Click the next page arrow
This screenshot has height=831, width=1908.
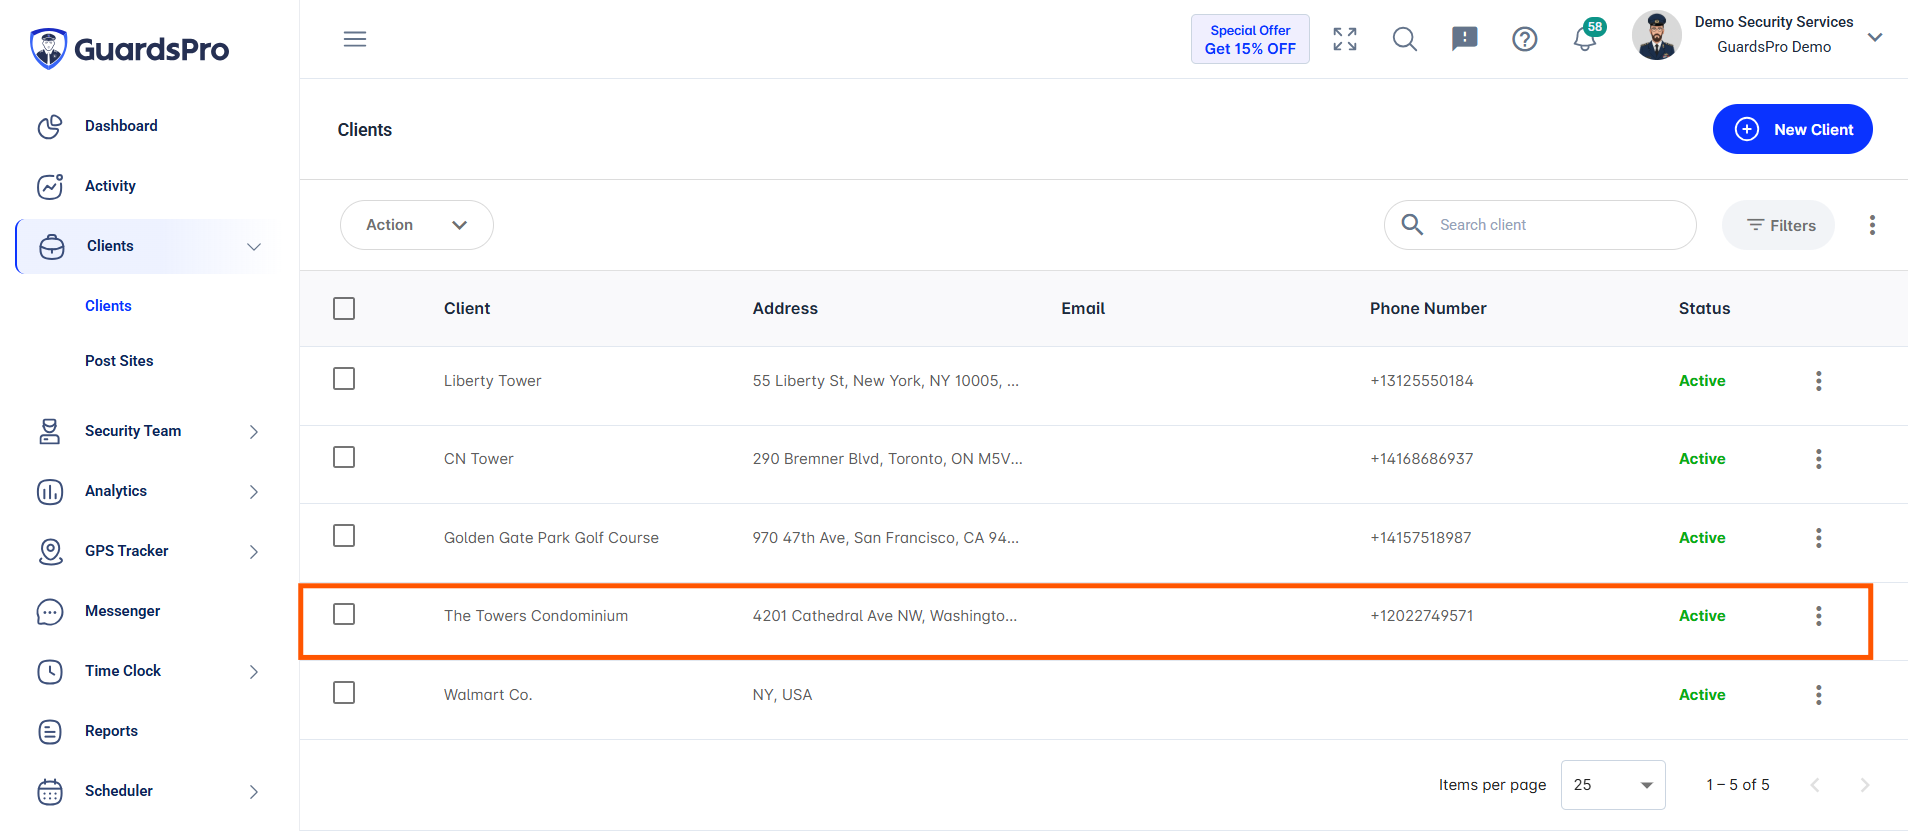[1864, 785]
